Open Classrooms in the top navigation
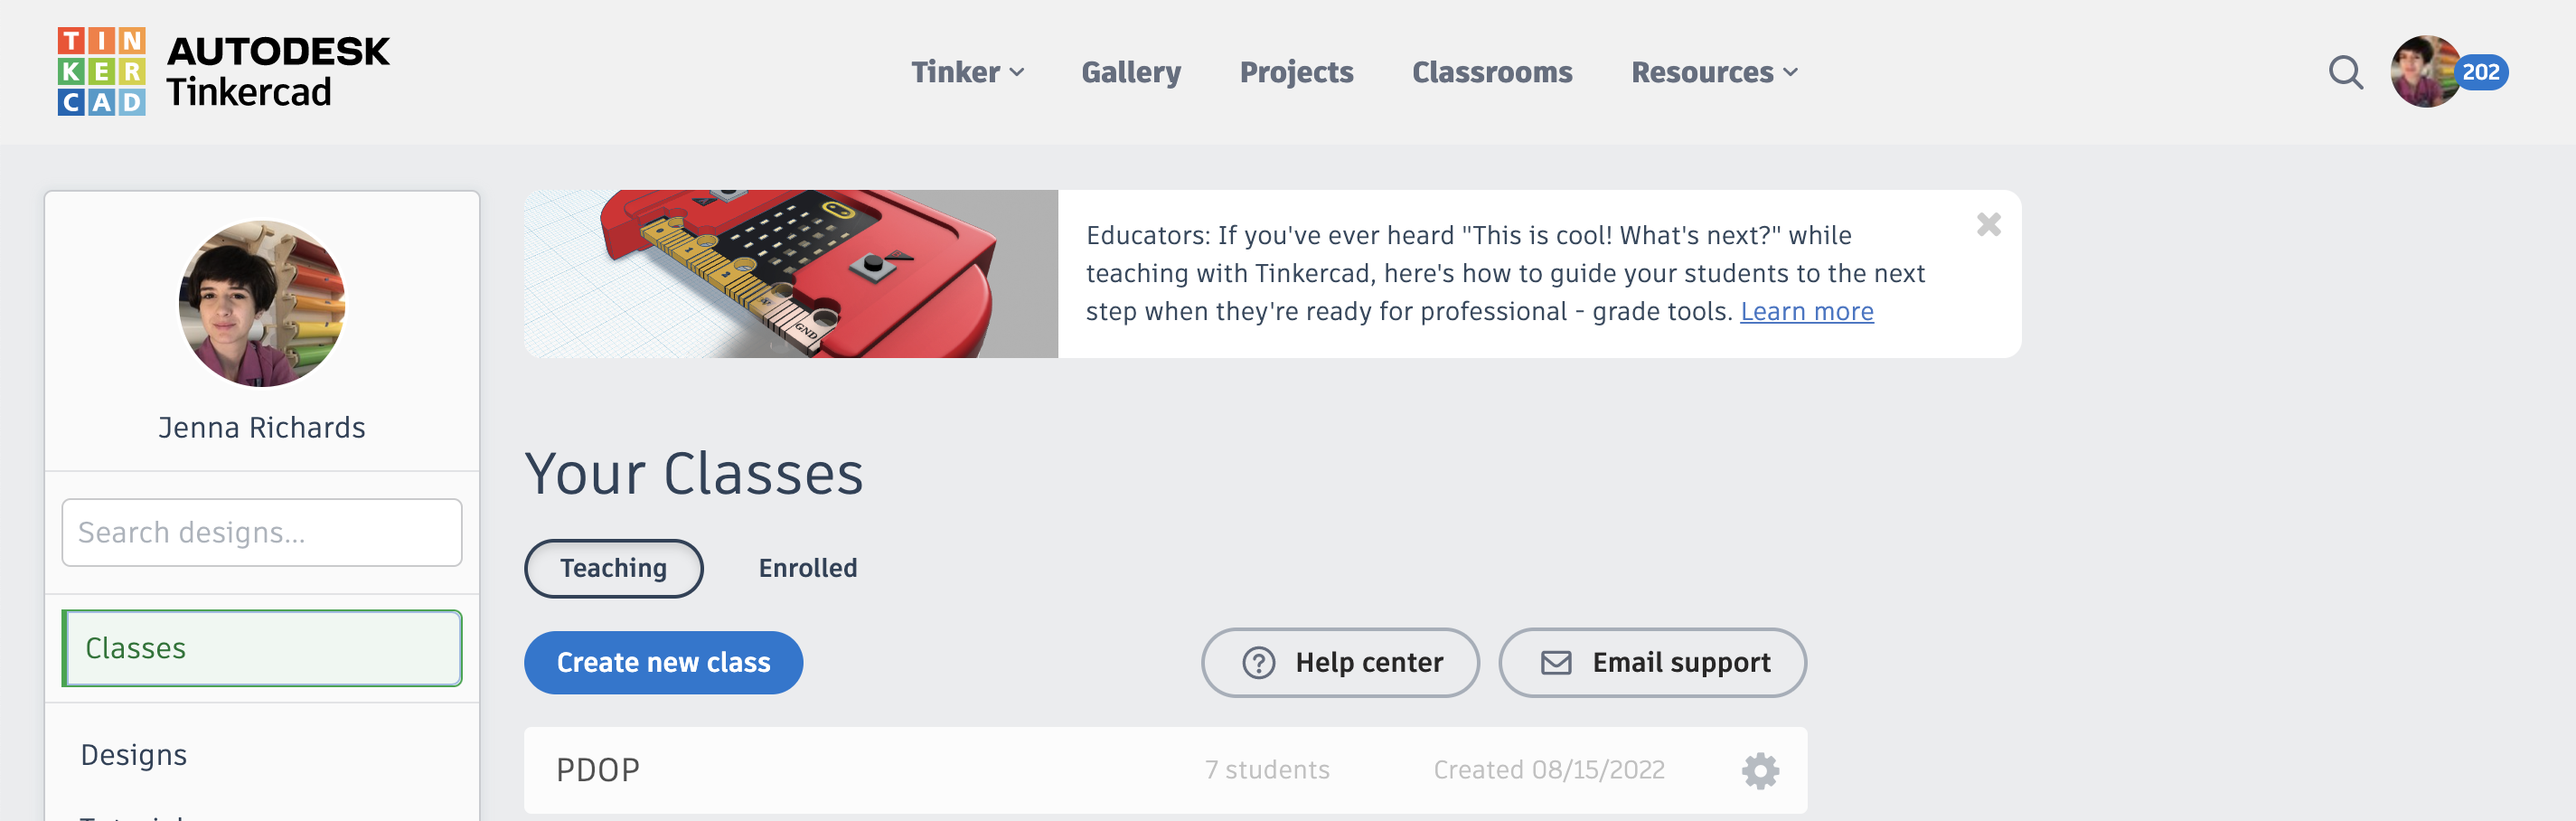 pos(1492,72)
